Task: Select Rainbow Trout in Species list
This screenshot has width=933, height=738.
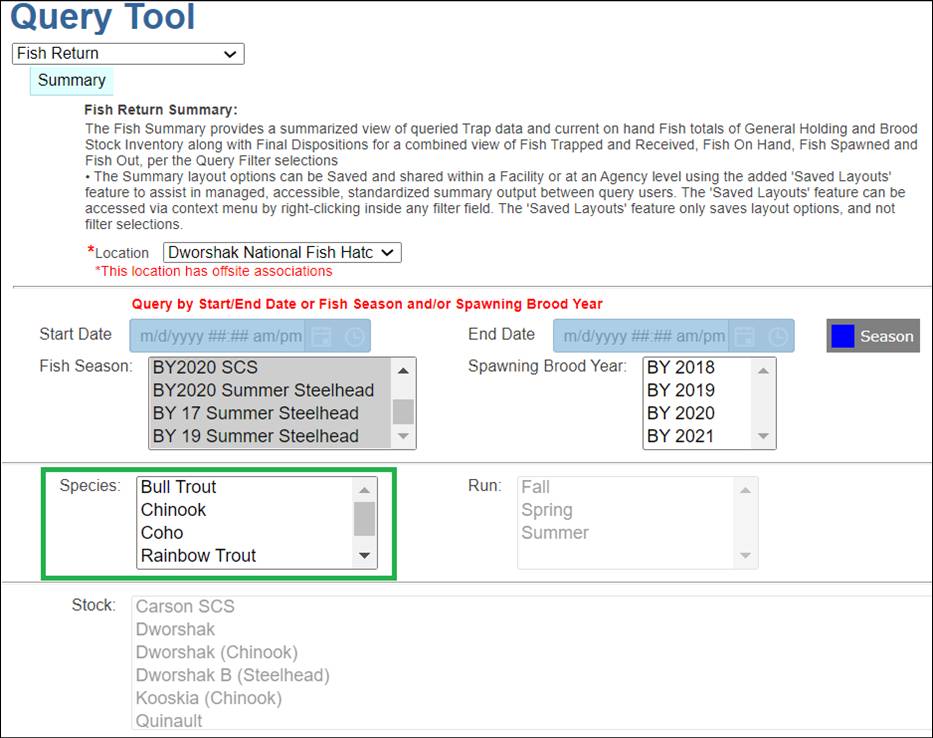Action: (198, 556)
